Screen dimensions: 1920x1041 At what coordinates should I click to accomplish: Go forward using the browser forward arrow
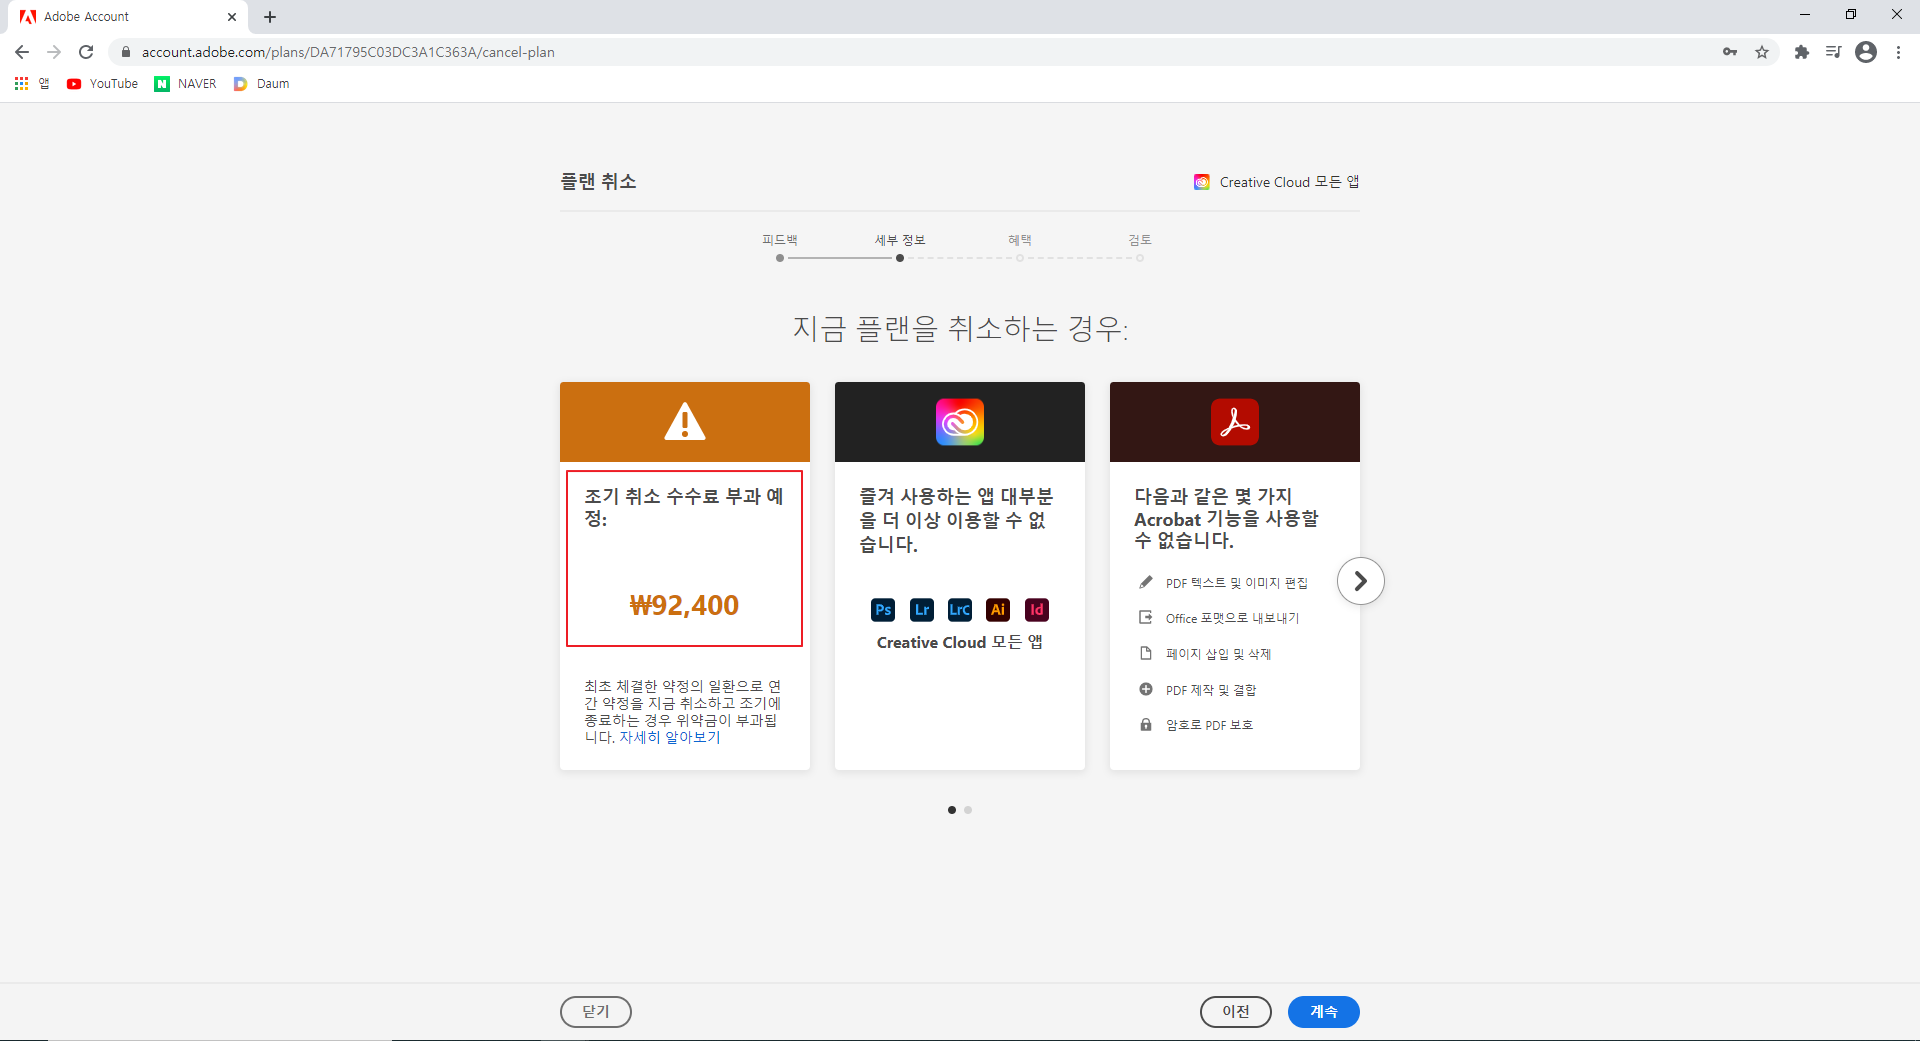point(54,52)
